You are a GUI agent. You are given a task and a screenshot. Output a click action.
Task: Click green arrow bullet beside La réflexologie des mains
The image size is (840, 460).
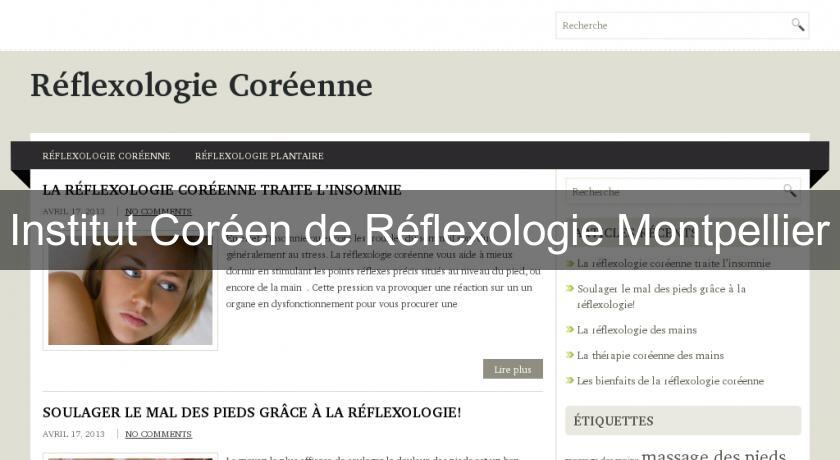(x=570, y=329)
